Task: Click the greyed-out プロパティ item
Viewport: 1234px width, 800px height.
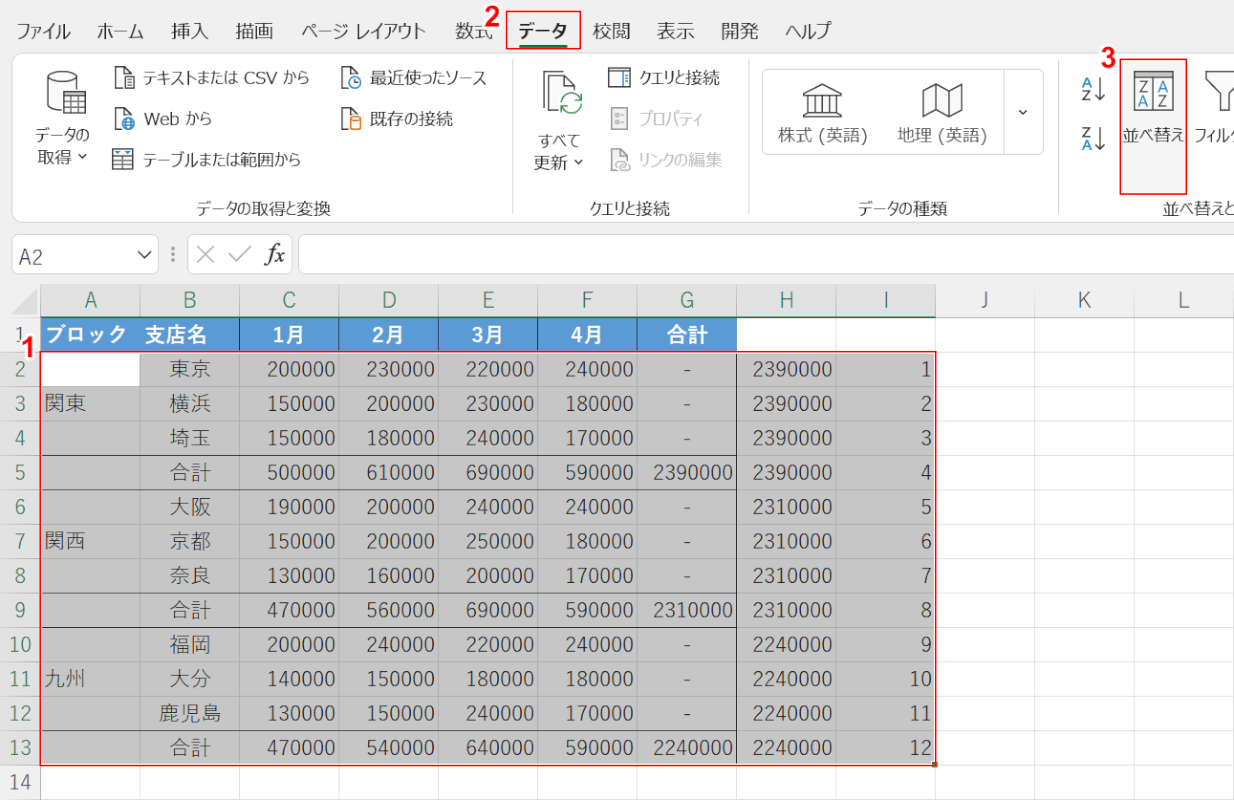Action: point(656,118)
